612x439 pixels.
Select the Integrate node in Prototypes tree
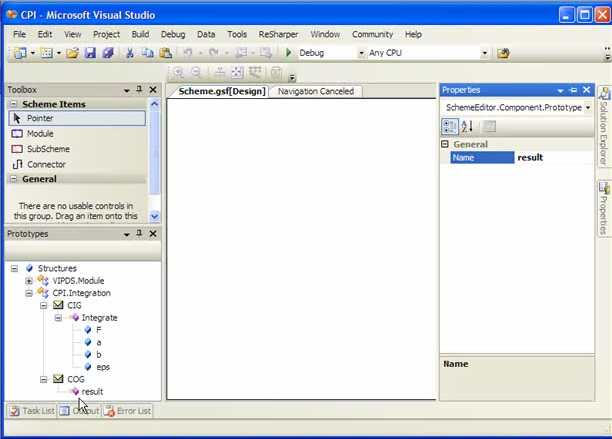[99, 317]
